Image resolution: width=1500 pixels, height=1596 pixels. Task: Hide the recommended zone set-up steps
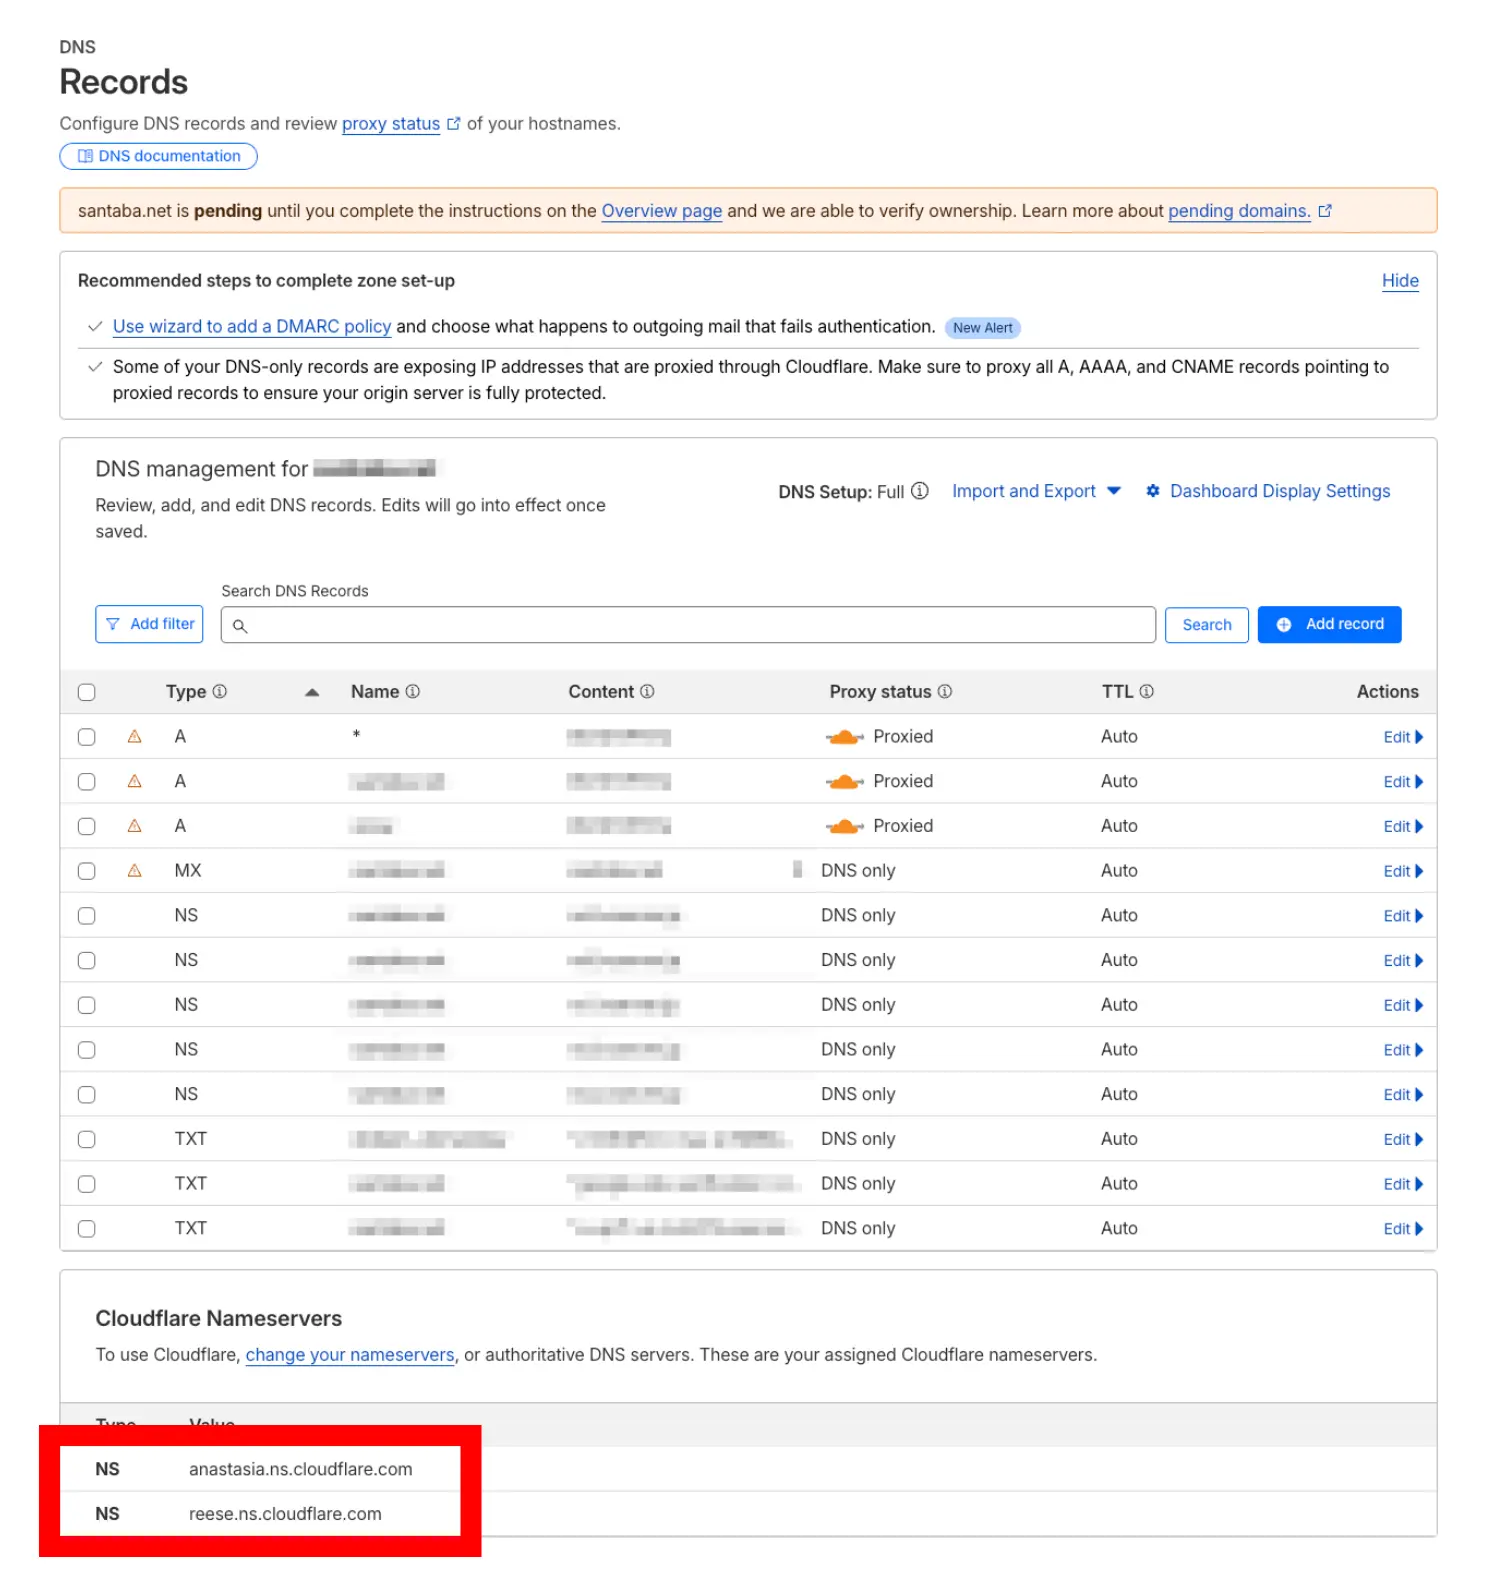coord(1399,281)
